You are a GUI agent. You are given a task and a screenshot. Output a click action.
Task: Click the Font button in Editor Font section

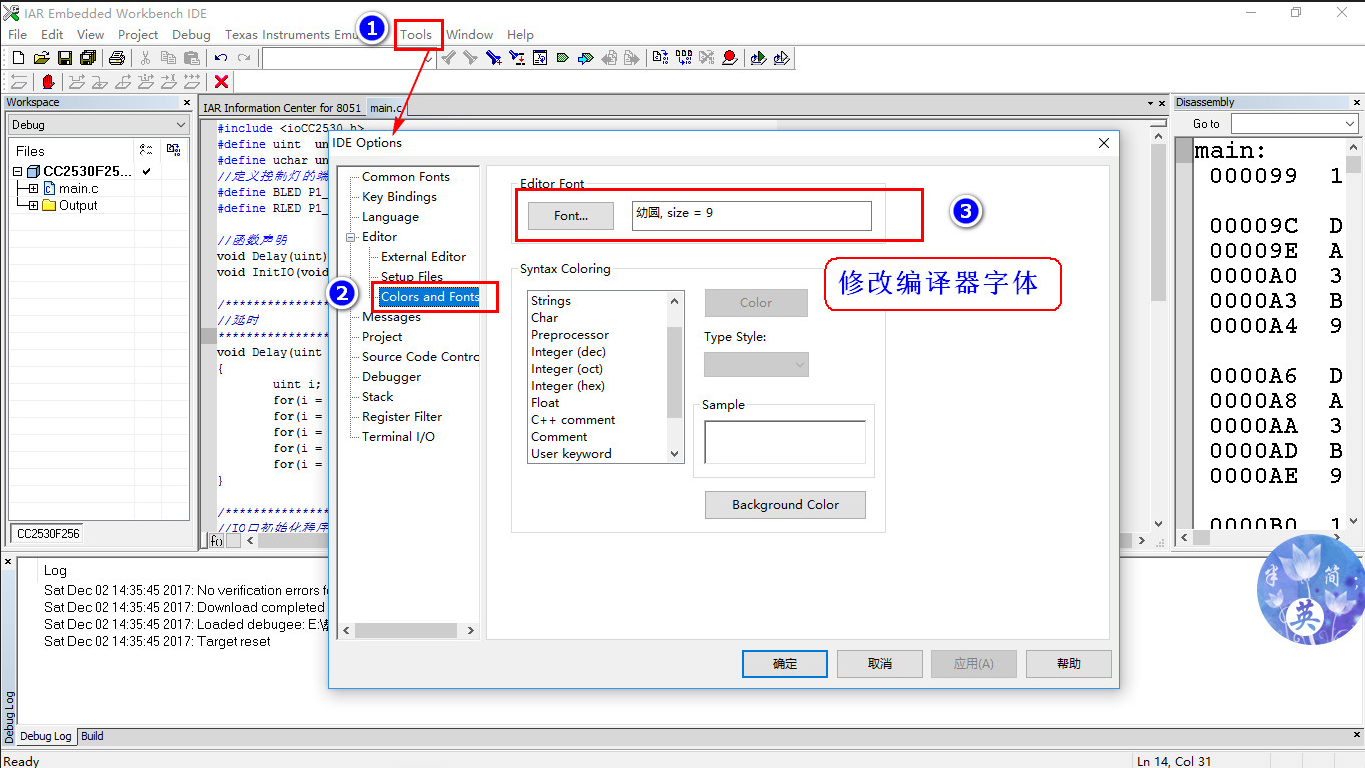click(x=570, y=216)
